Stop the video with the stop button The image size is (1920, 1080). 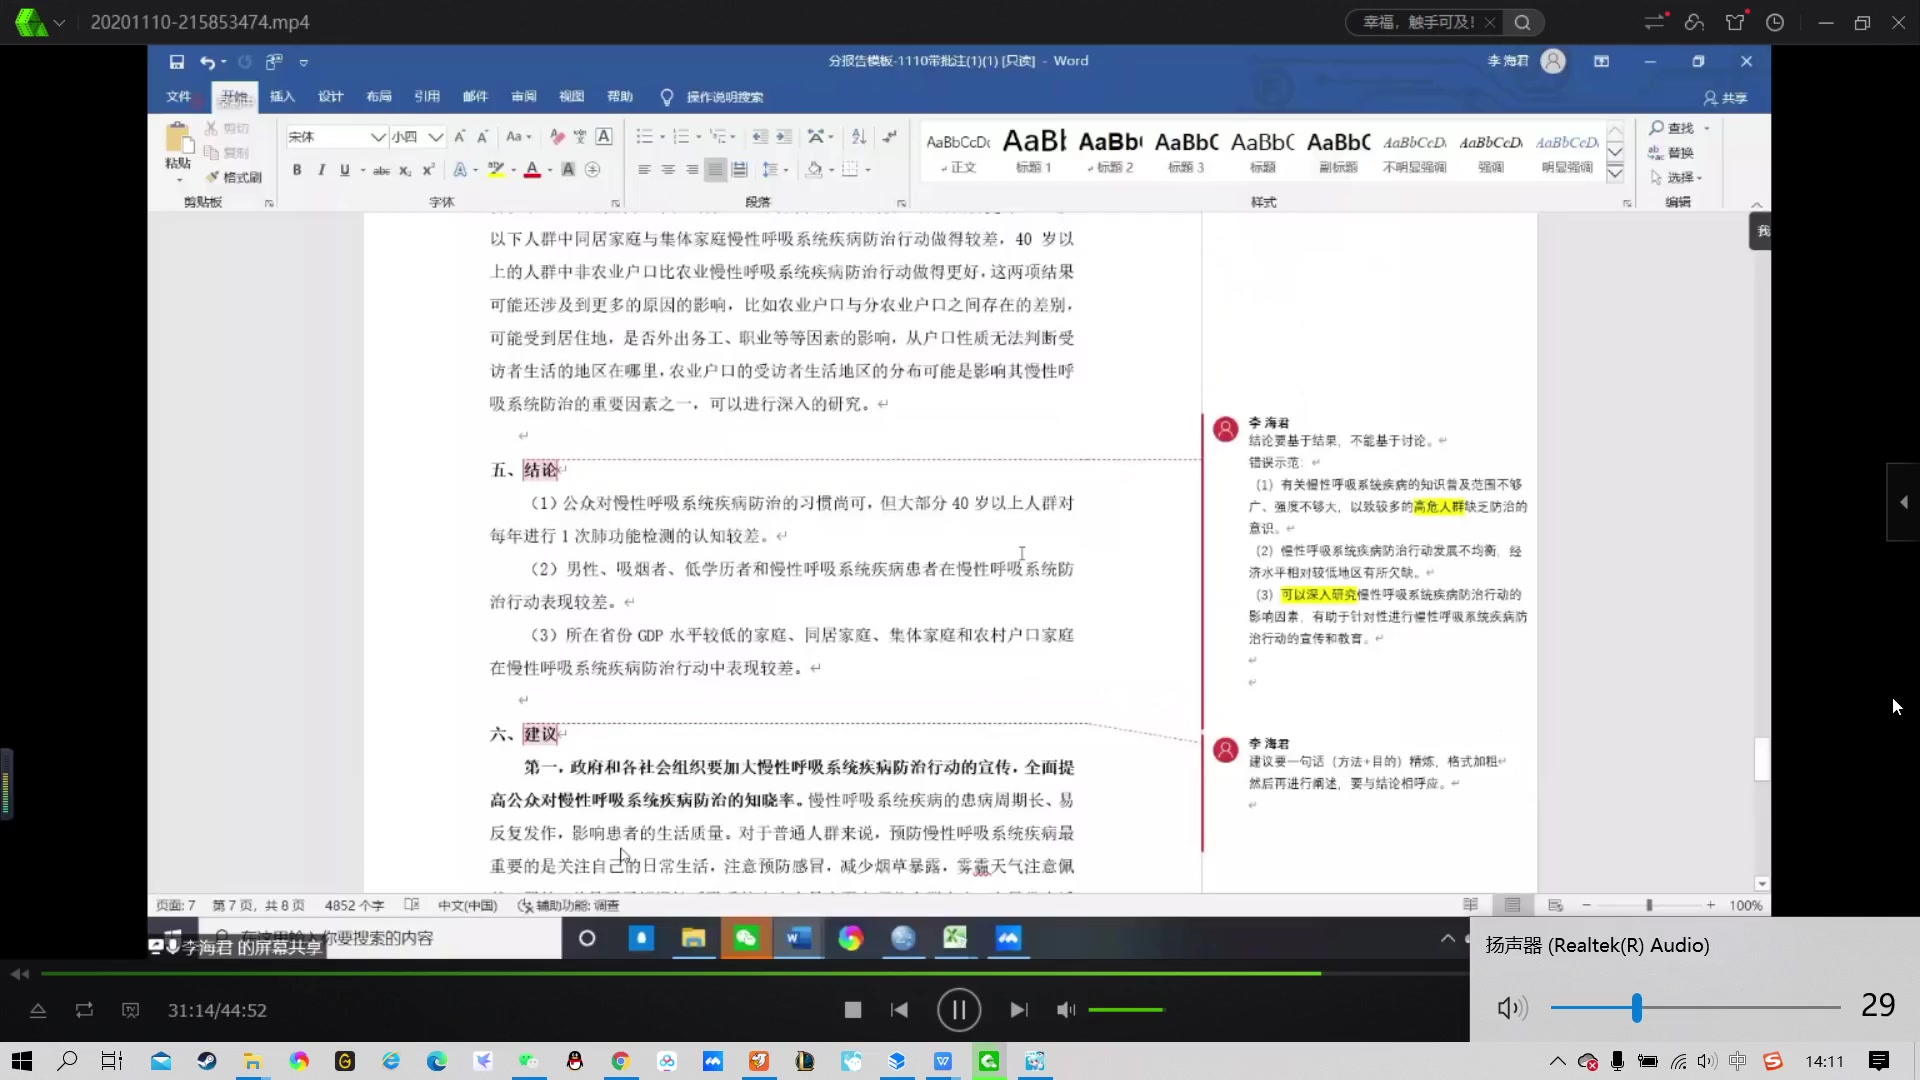(x=853, y=1010)
